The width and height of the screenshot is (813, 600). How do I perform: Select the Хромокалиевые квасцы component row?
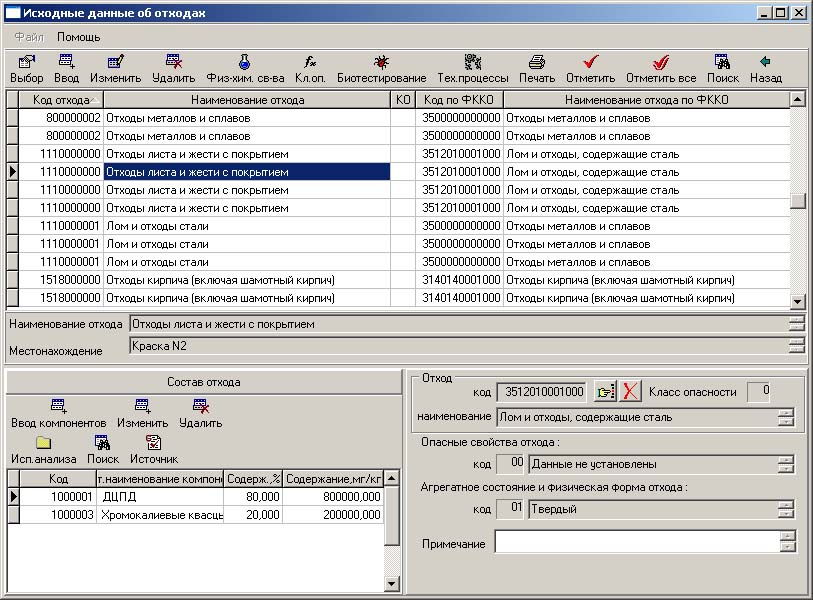160,514
